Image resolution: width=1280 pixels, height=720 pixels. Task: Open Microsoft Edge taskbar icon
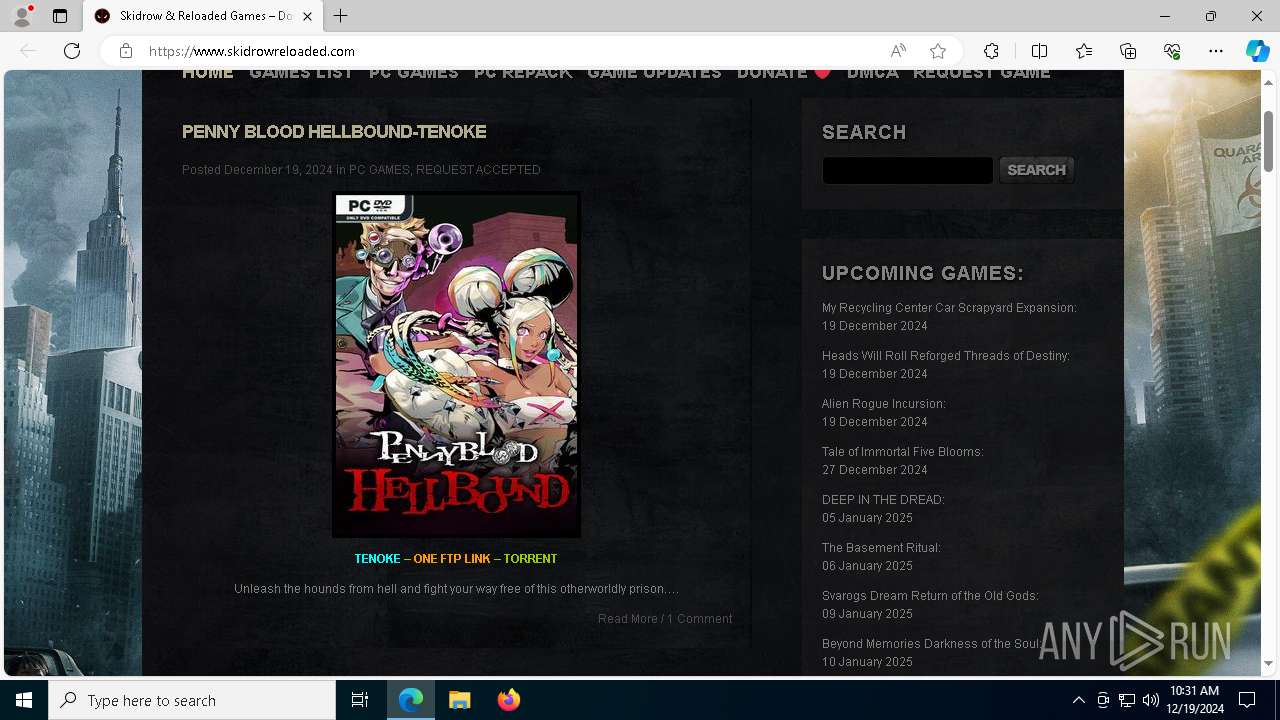(x=411, y=700)
